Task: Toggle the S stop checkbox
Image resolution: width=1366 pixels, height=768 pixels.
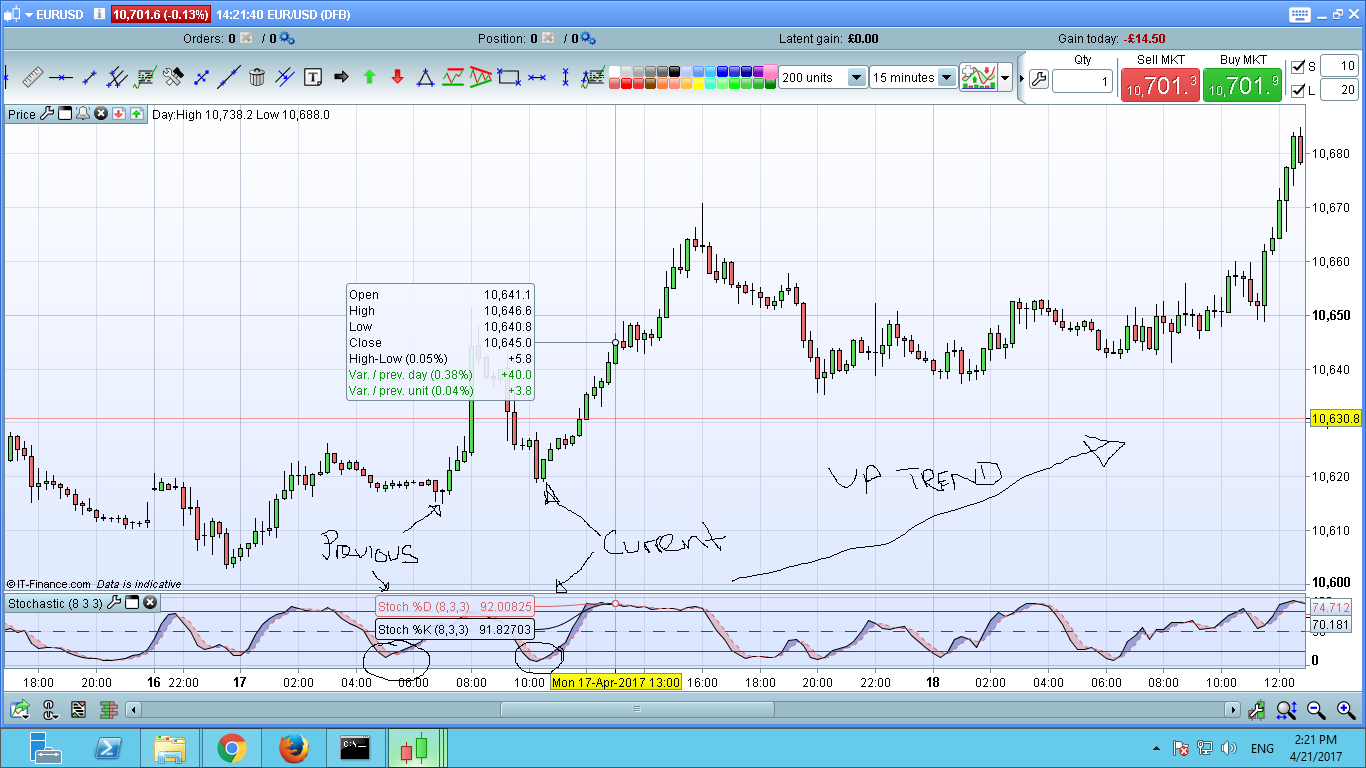Action: click(1298, 67)
